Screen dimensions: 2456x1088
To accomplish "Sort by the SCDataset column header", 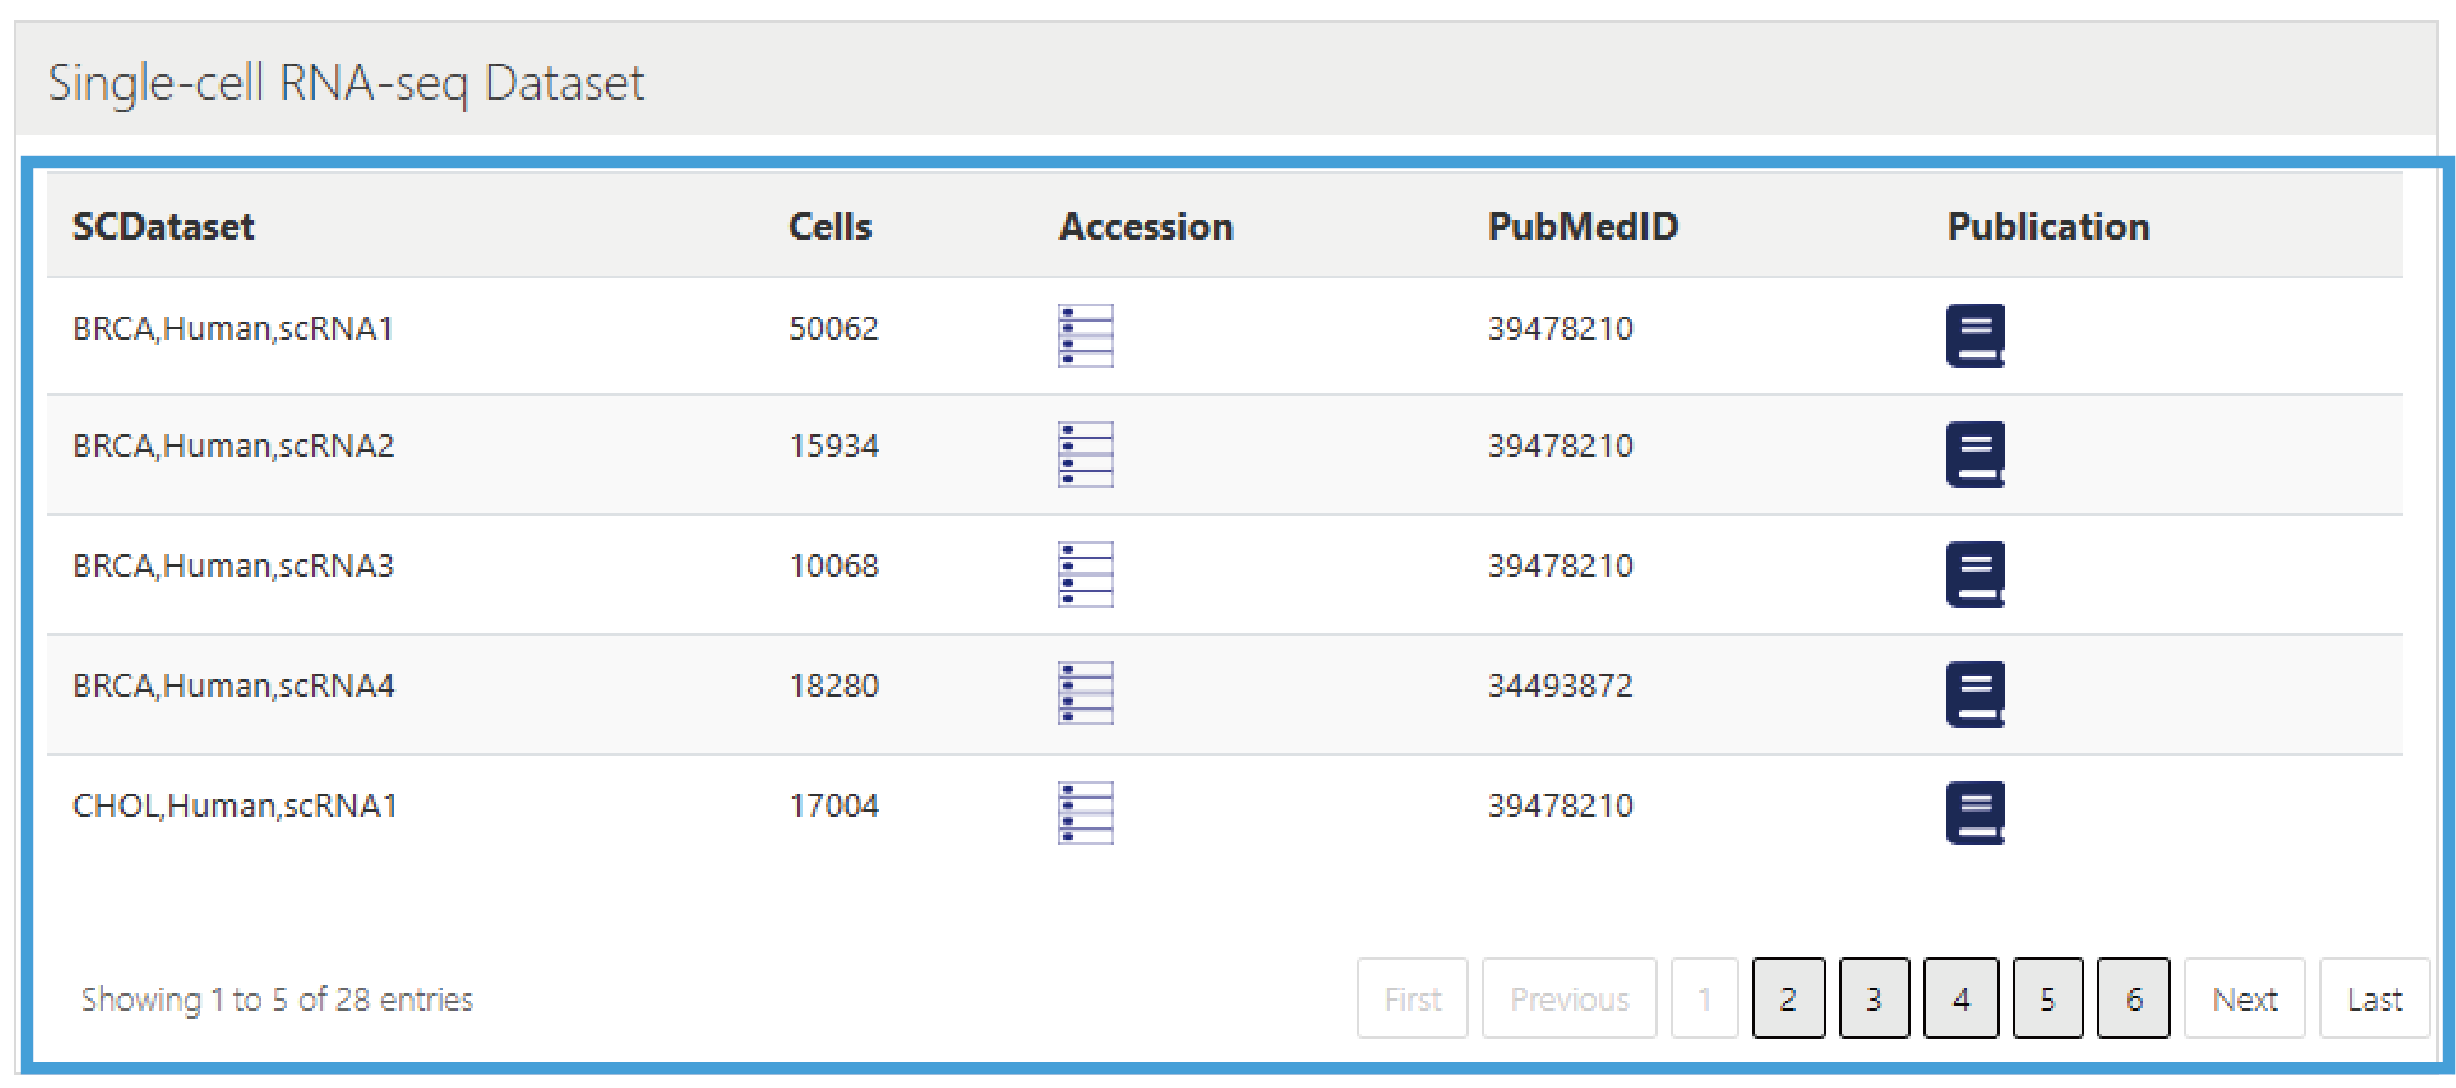I will tap(164, 227).
